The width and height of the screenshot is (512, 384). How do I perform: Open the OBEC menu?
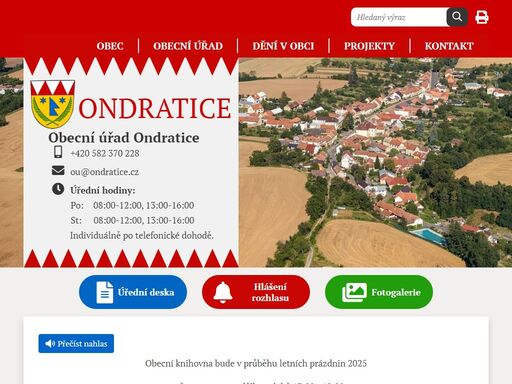point(110,46)
